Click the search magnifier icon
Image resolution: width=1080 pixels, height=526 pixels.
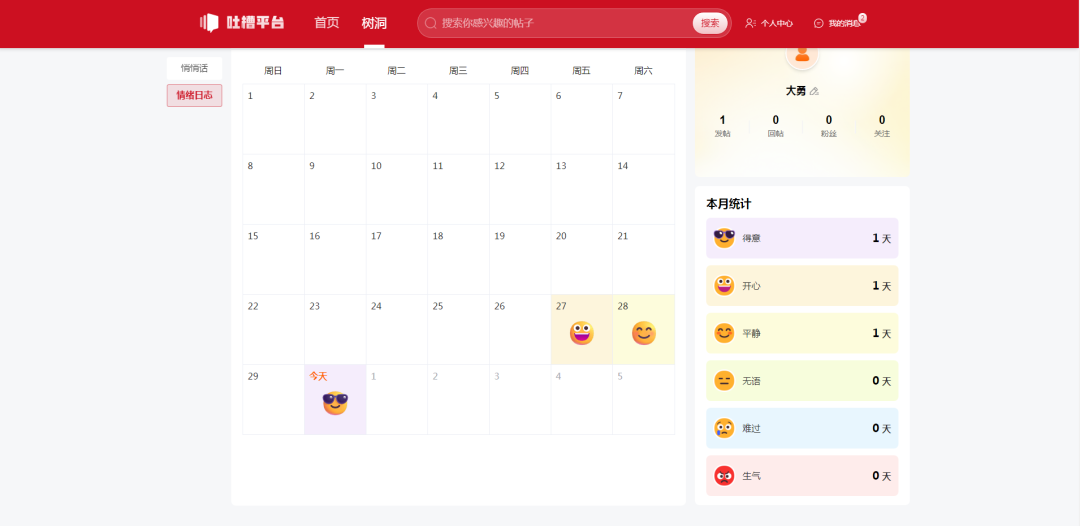pos(430,23)
